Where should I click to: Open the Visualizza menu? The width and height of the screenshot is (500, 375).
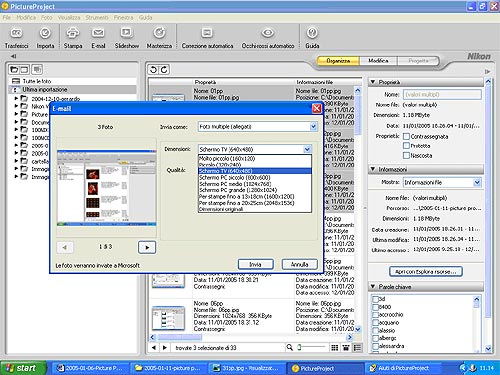coord(69,17)
